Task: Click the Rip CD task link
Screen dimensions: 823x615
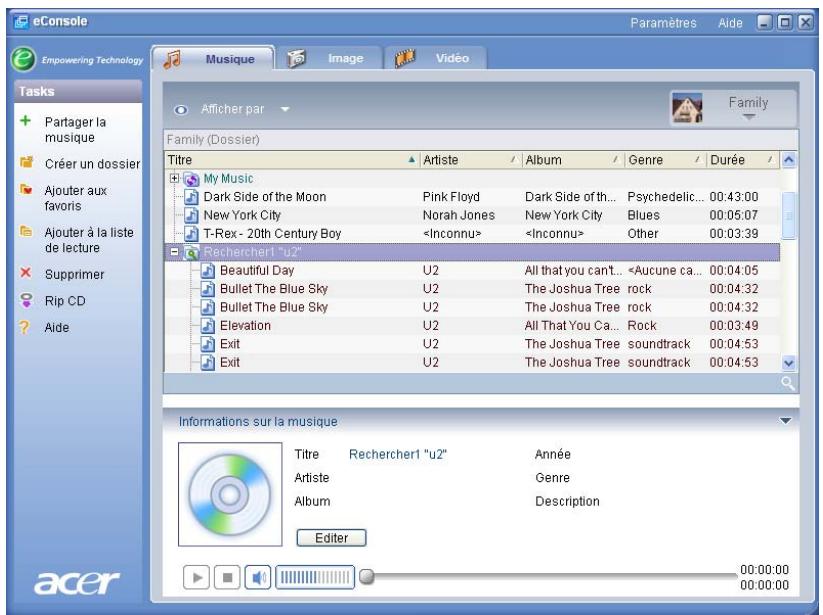Action: click(65, 301)
